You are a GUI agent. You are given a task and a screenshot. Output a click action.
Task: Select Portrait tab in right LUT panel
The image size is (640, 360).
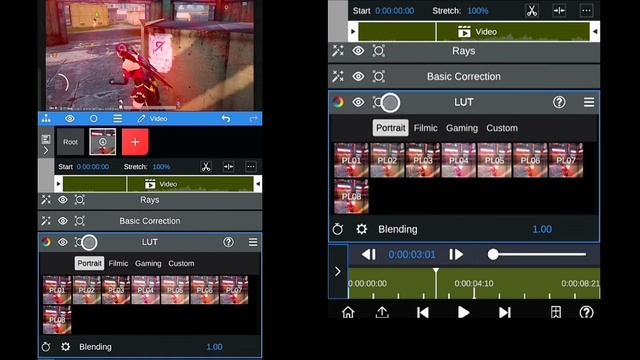[x=391, y=128]
